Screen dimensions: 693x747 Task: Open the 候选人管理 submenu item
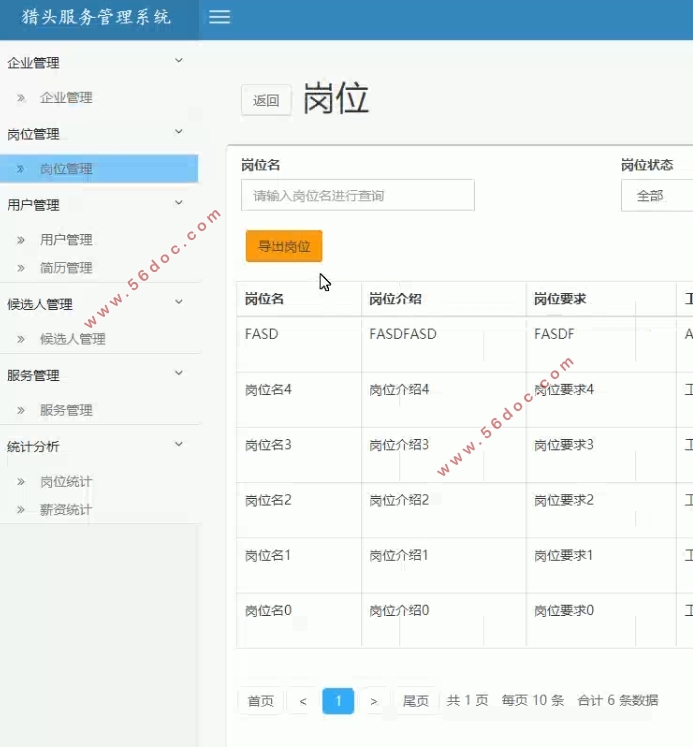point(73,339)
